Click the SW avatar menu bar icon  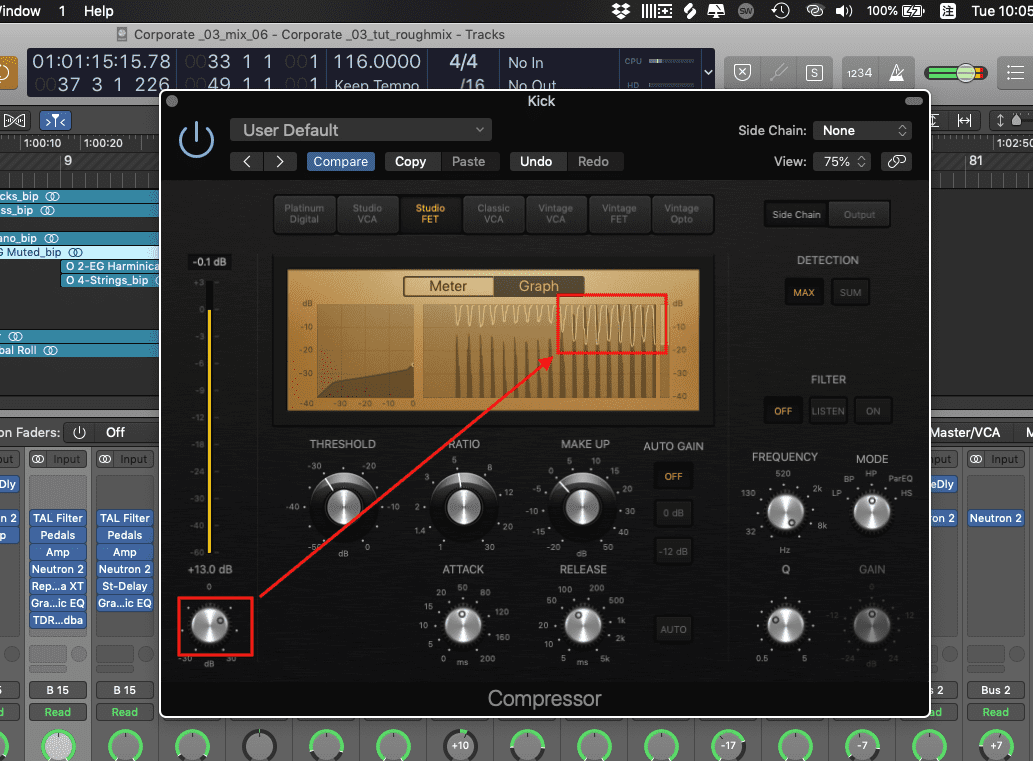pos(746,11)
